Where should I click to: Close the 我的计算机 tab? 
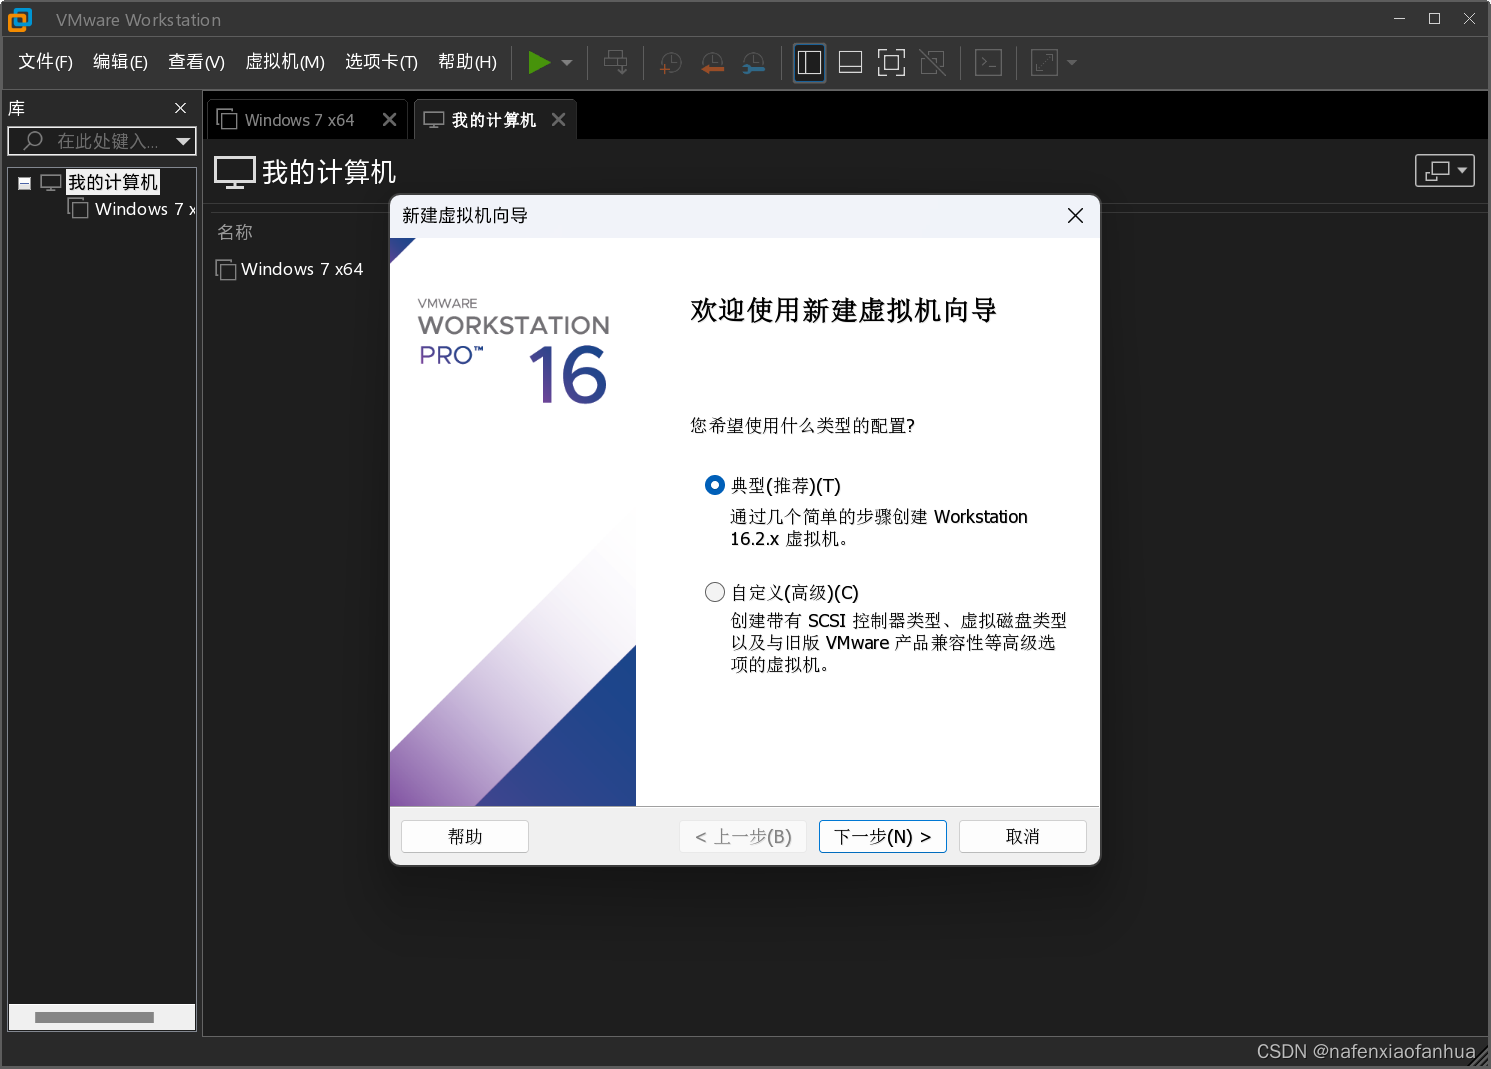559,120
